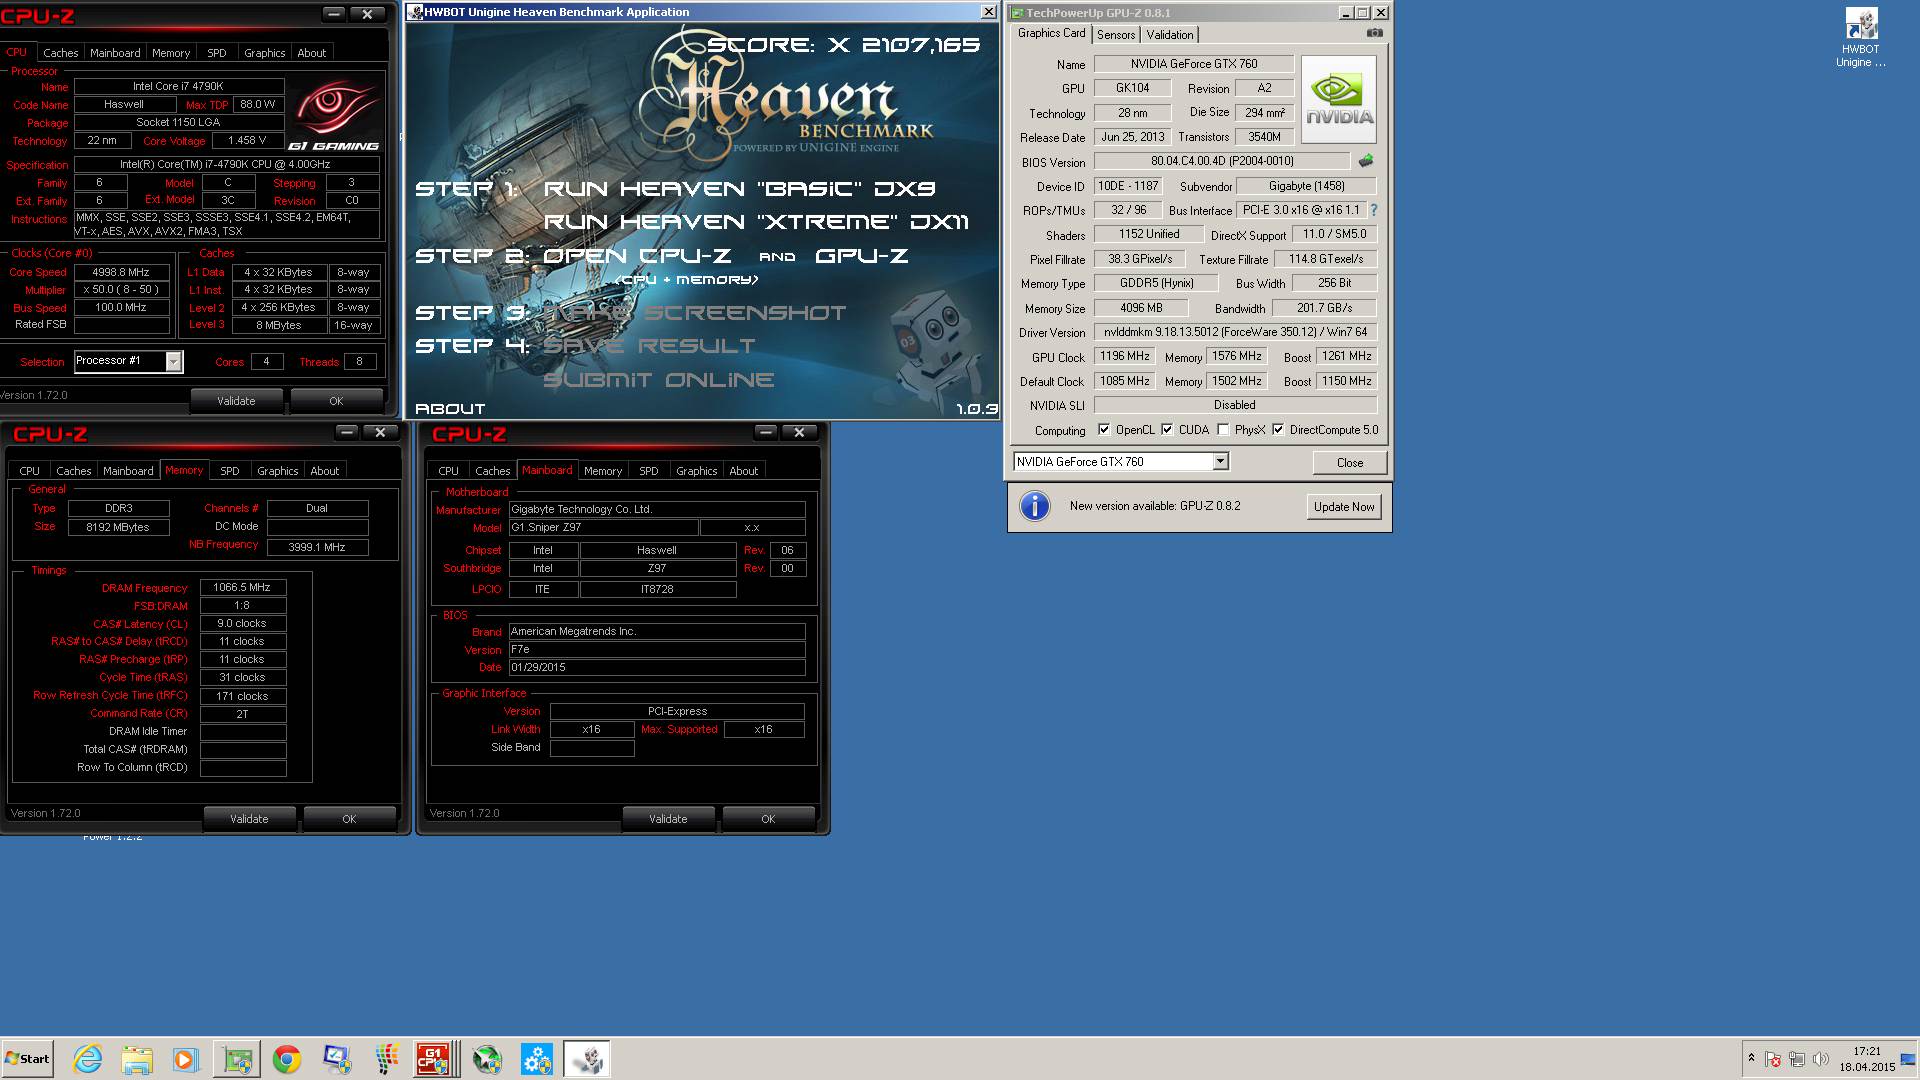The width and height of the screenshot is (1920, 1080).
Task: Open Graphics tab in Memory CPU-Z window
Action: tap(278, 471)
